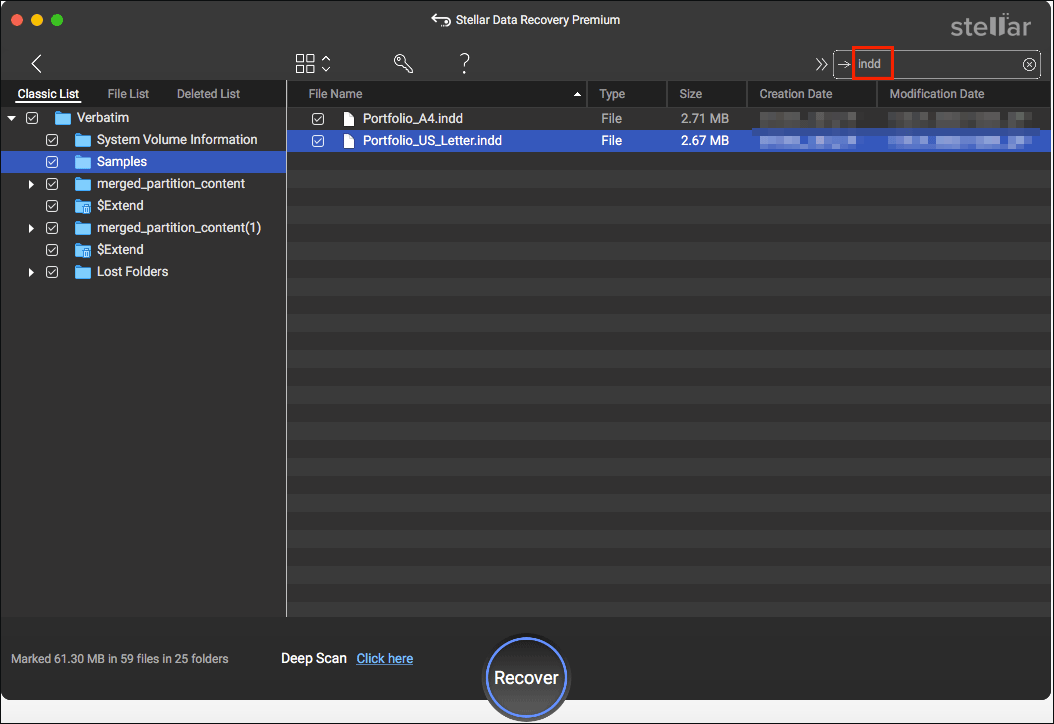The width and height of the screenshot is (1054, 724).
Task: Toggle the File Name sort arrow
Action: point(577,95)
